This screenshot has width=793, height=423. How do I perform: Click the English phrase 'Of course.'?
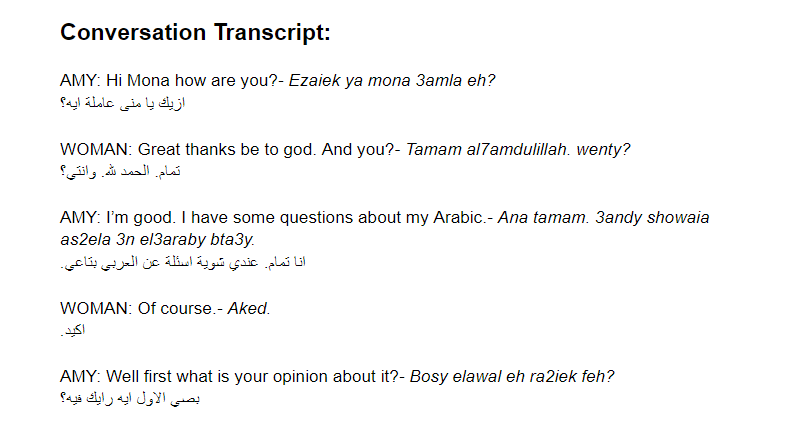click(175, 308)
